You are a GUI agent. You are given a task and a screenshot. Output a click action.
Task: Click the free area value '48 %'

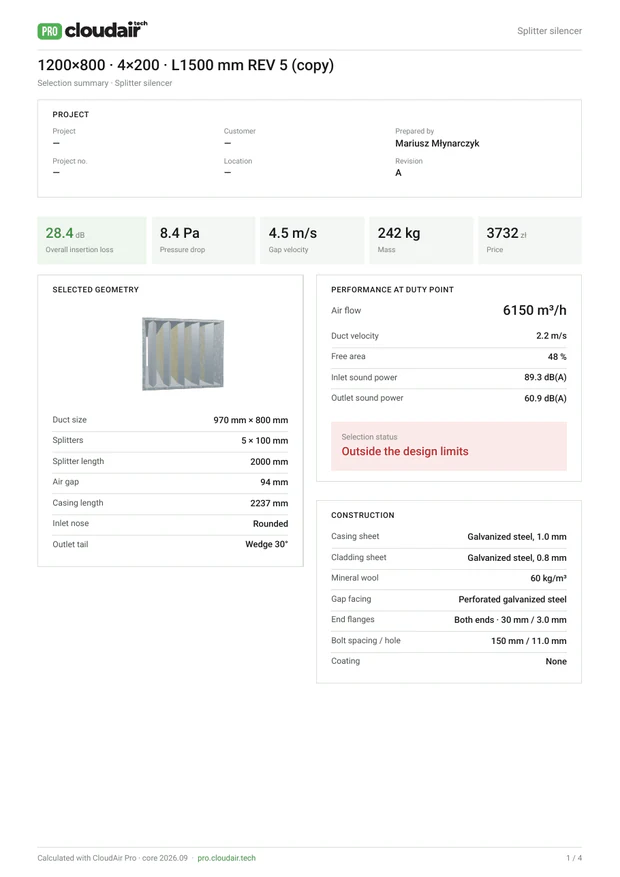pyautogui.click(x=557, y=356)
